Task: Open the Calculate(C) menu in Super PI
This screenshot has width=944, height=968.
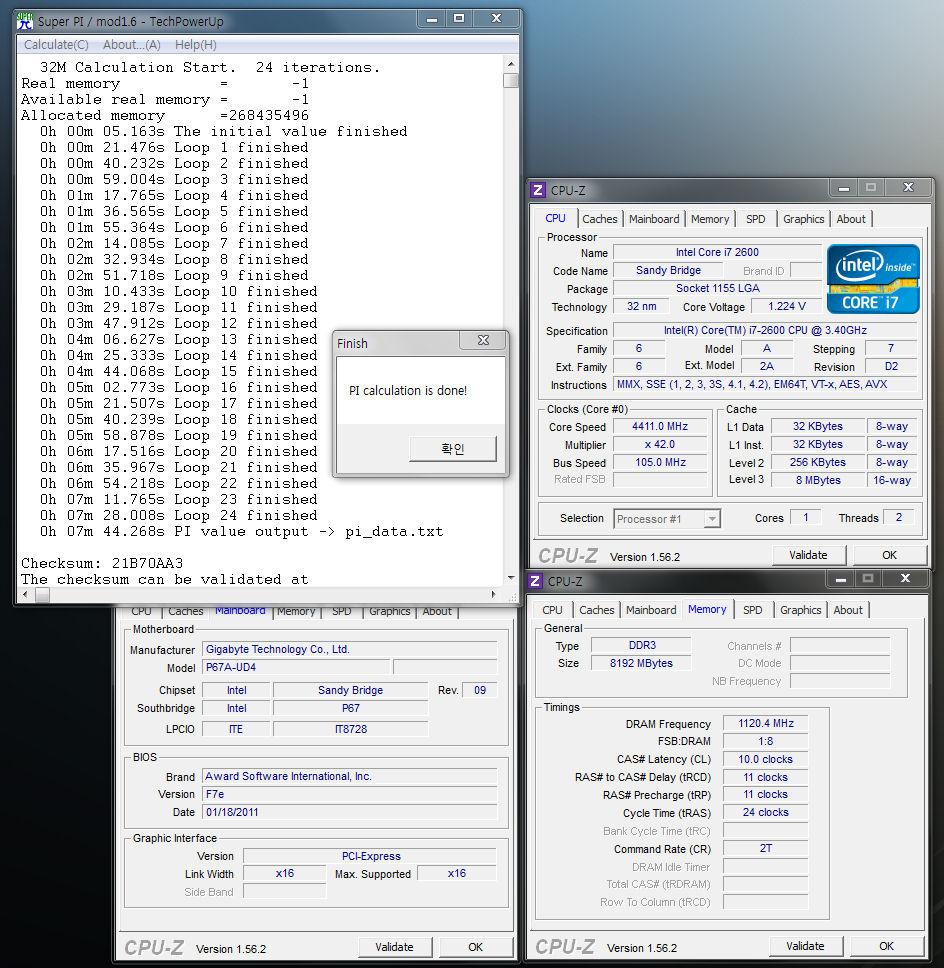Action: pos(56,44)
